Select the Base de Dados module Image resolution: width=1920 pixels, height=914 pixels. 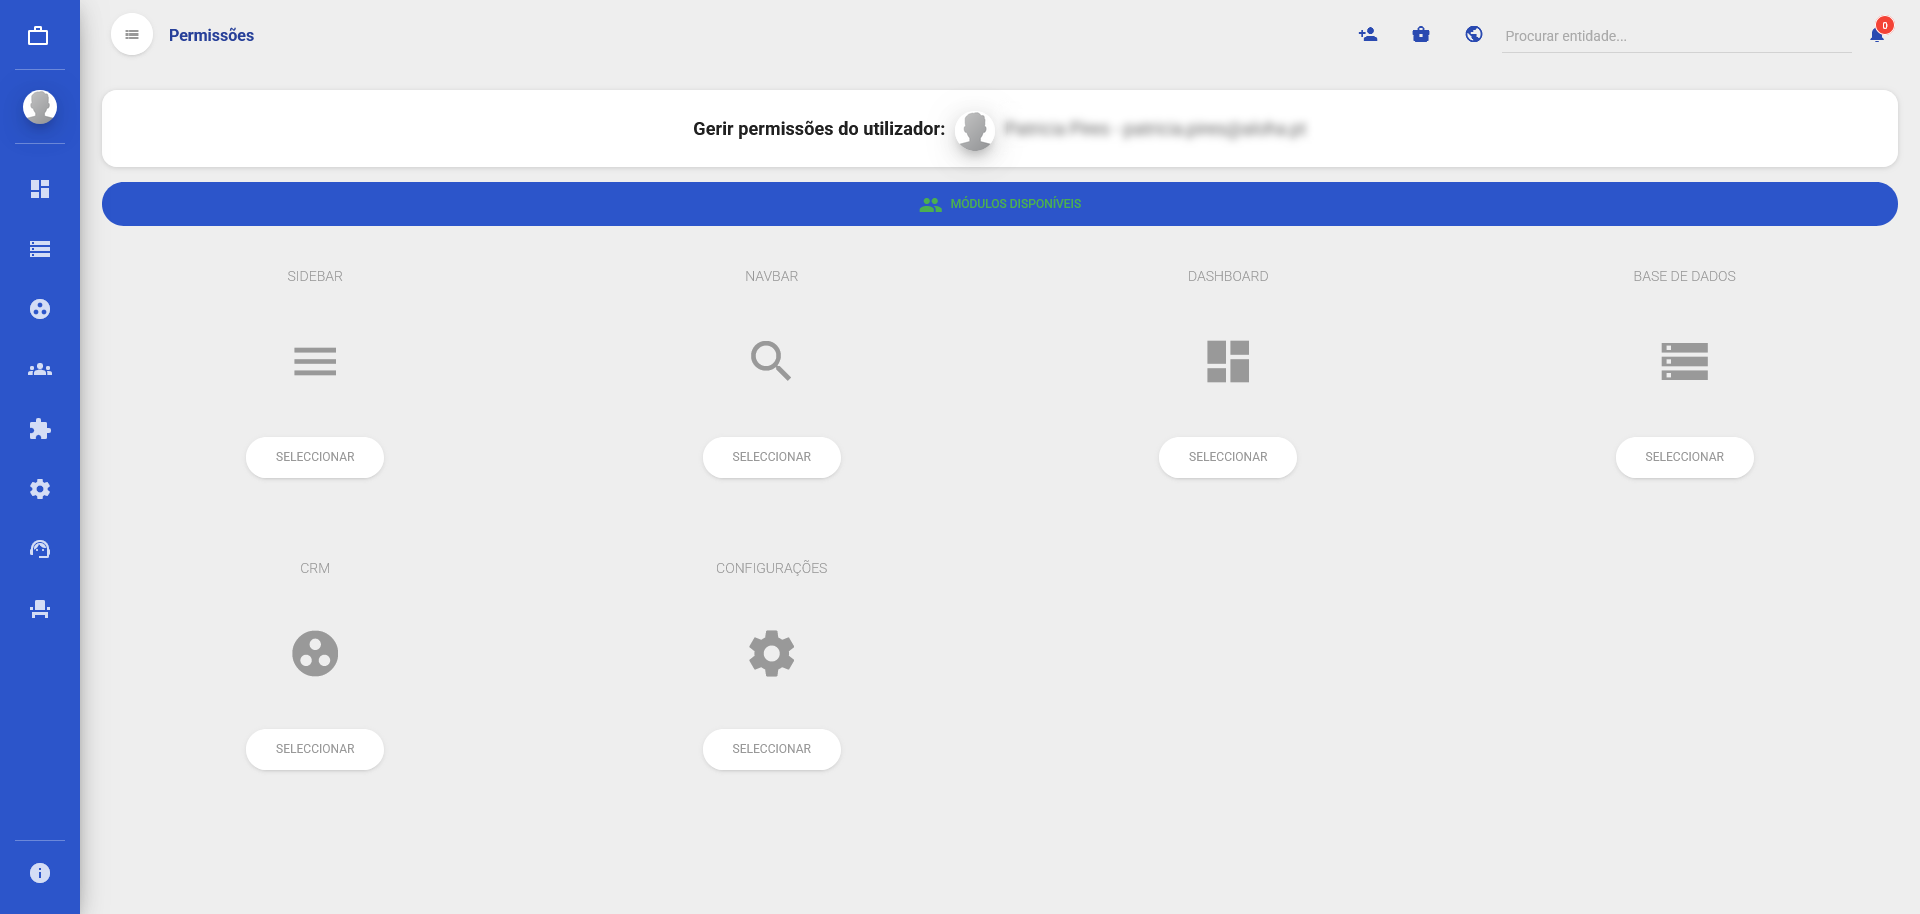point(1685,457)
